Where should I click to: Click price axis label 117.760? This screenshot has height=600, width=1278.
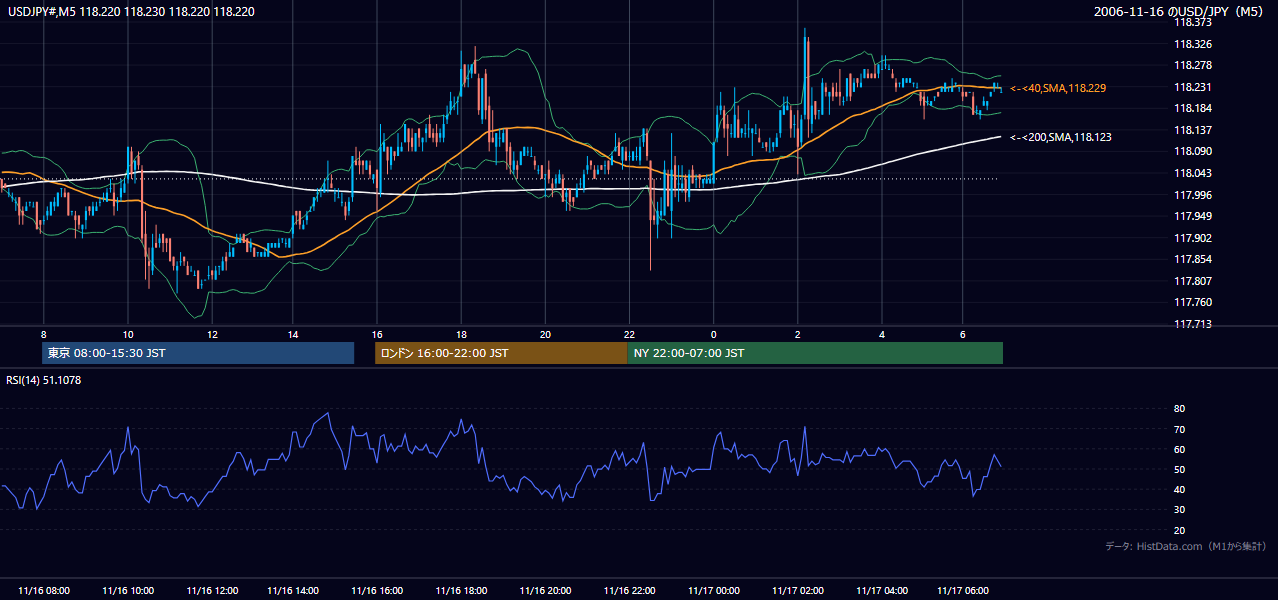[1192, 303]
